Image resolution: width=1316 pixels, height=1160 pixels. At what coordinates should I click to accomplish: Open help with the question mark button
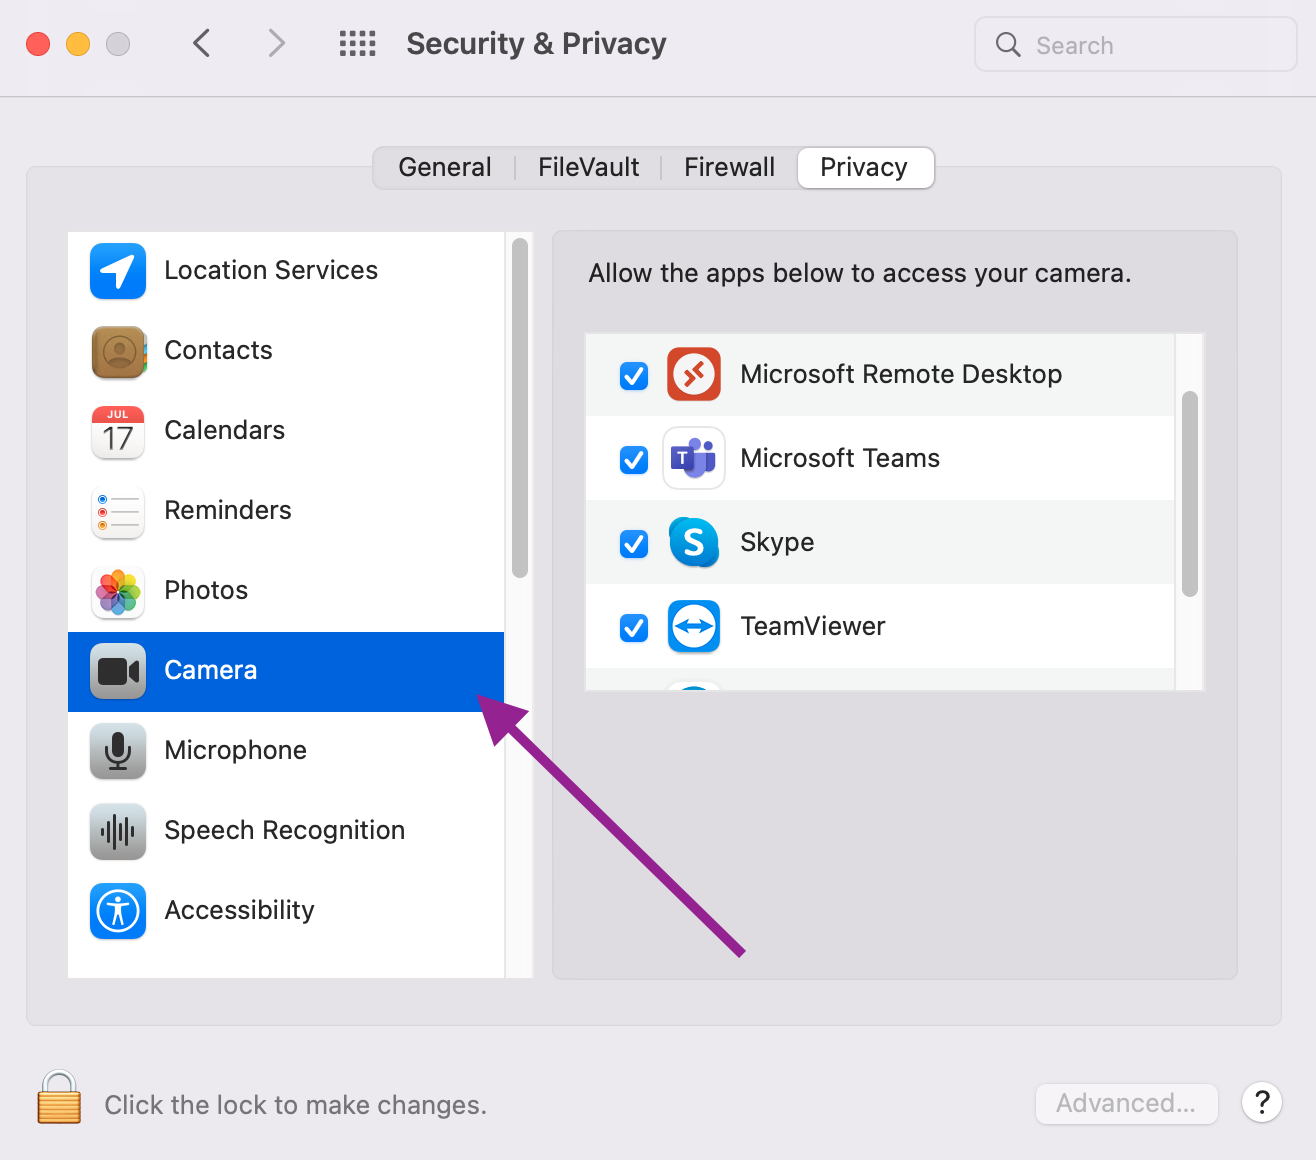pyautogui.click(x=1262, y=1102)
